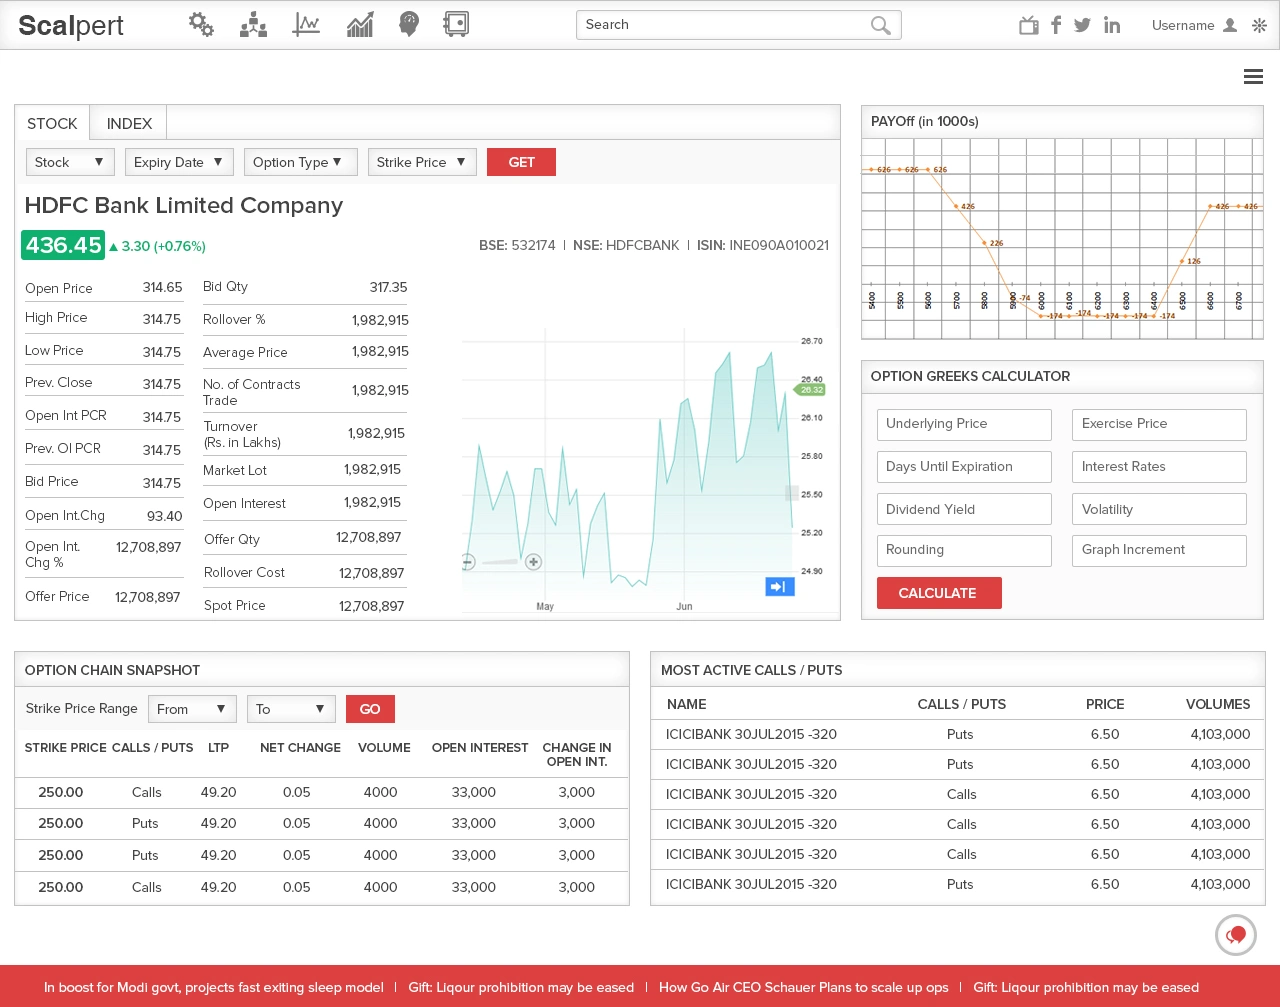The width and height of the screenshot is (1280, 1007).
Task: Open the Twitter icon link
Action: pos(1082,25)
